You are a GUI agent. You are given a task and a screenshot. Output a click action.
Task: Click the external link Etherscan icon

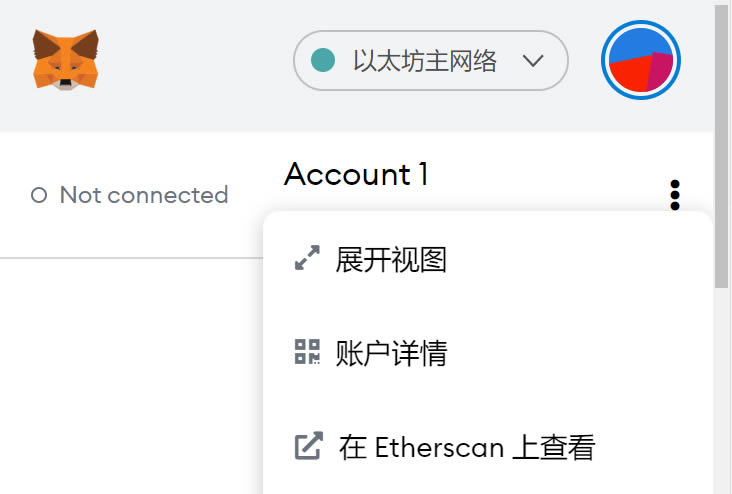308,446
